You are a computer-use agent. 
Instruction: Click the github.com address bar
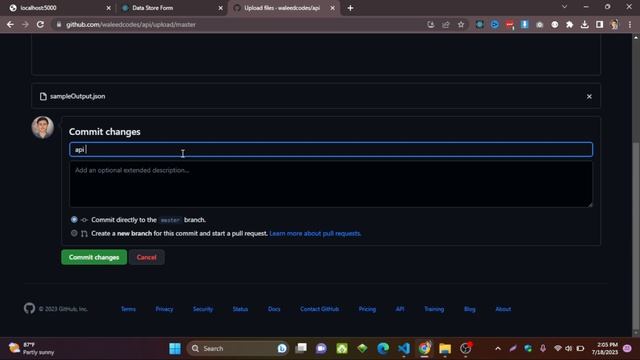pyautogui.click(x=241, y=24)
